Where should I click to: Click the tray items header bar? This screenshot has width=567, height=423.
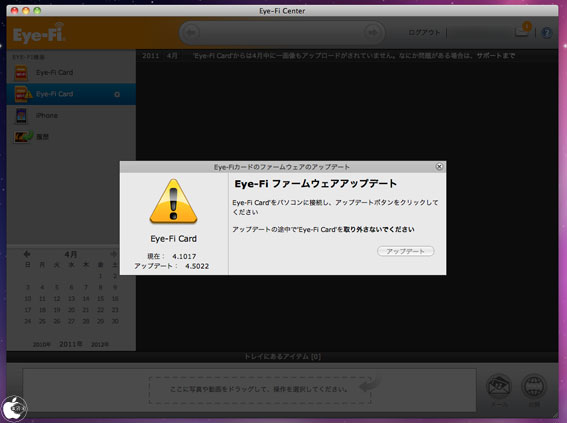pos(282,356)
